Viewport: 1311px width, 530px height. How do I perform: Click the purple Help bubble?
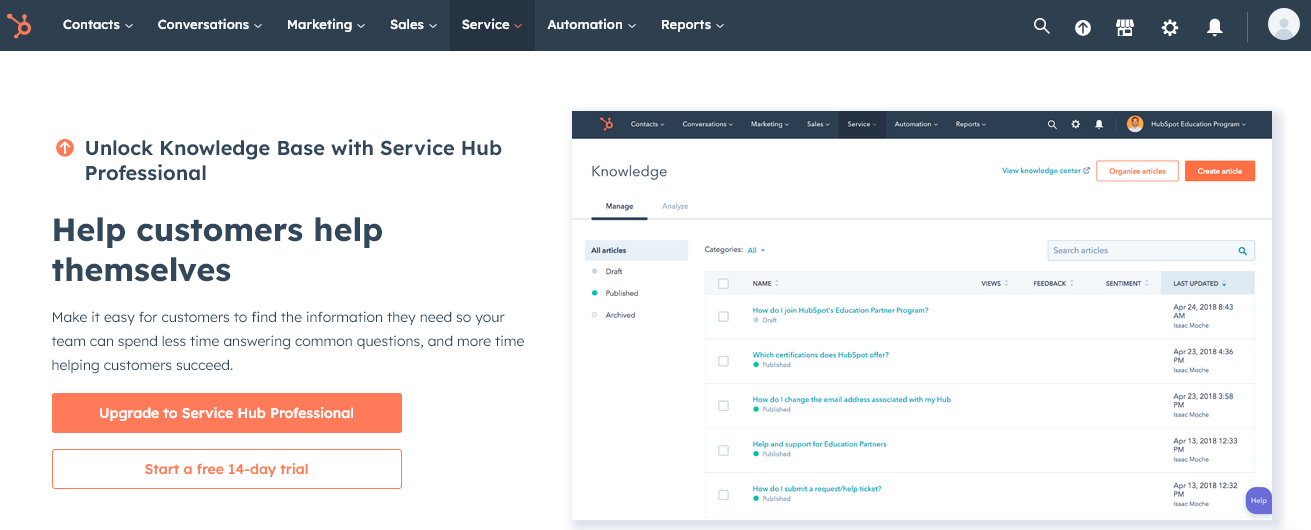(x=1259, y=501)
